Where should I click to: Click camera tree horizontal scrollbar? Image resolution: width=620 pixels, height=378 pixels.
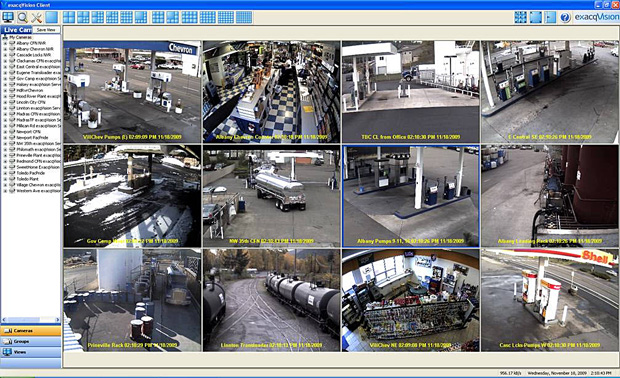(31, 319)
